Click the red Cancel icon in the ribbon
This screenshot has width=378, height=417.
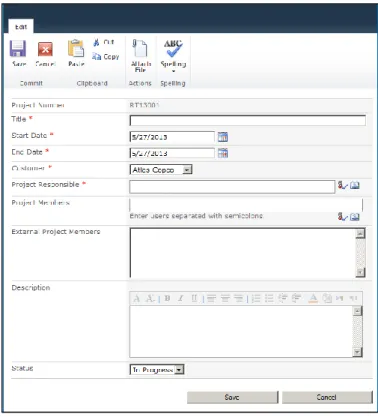pyautogui.click(x=45, y=50)
